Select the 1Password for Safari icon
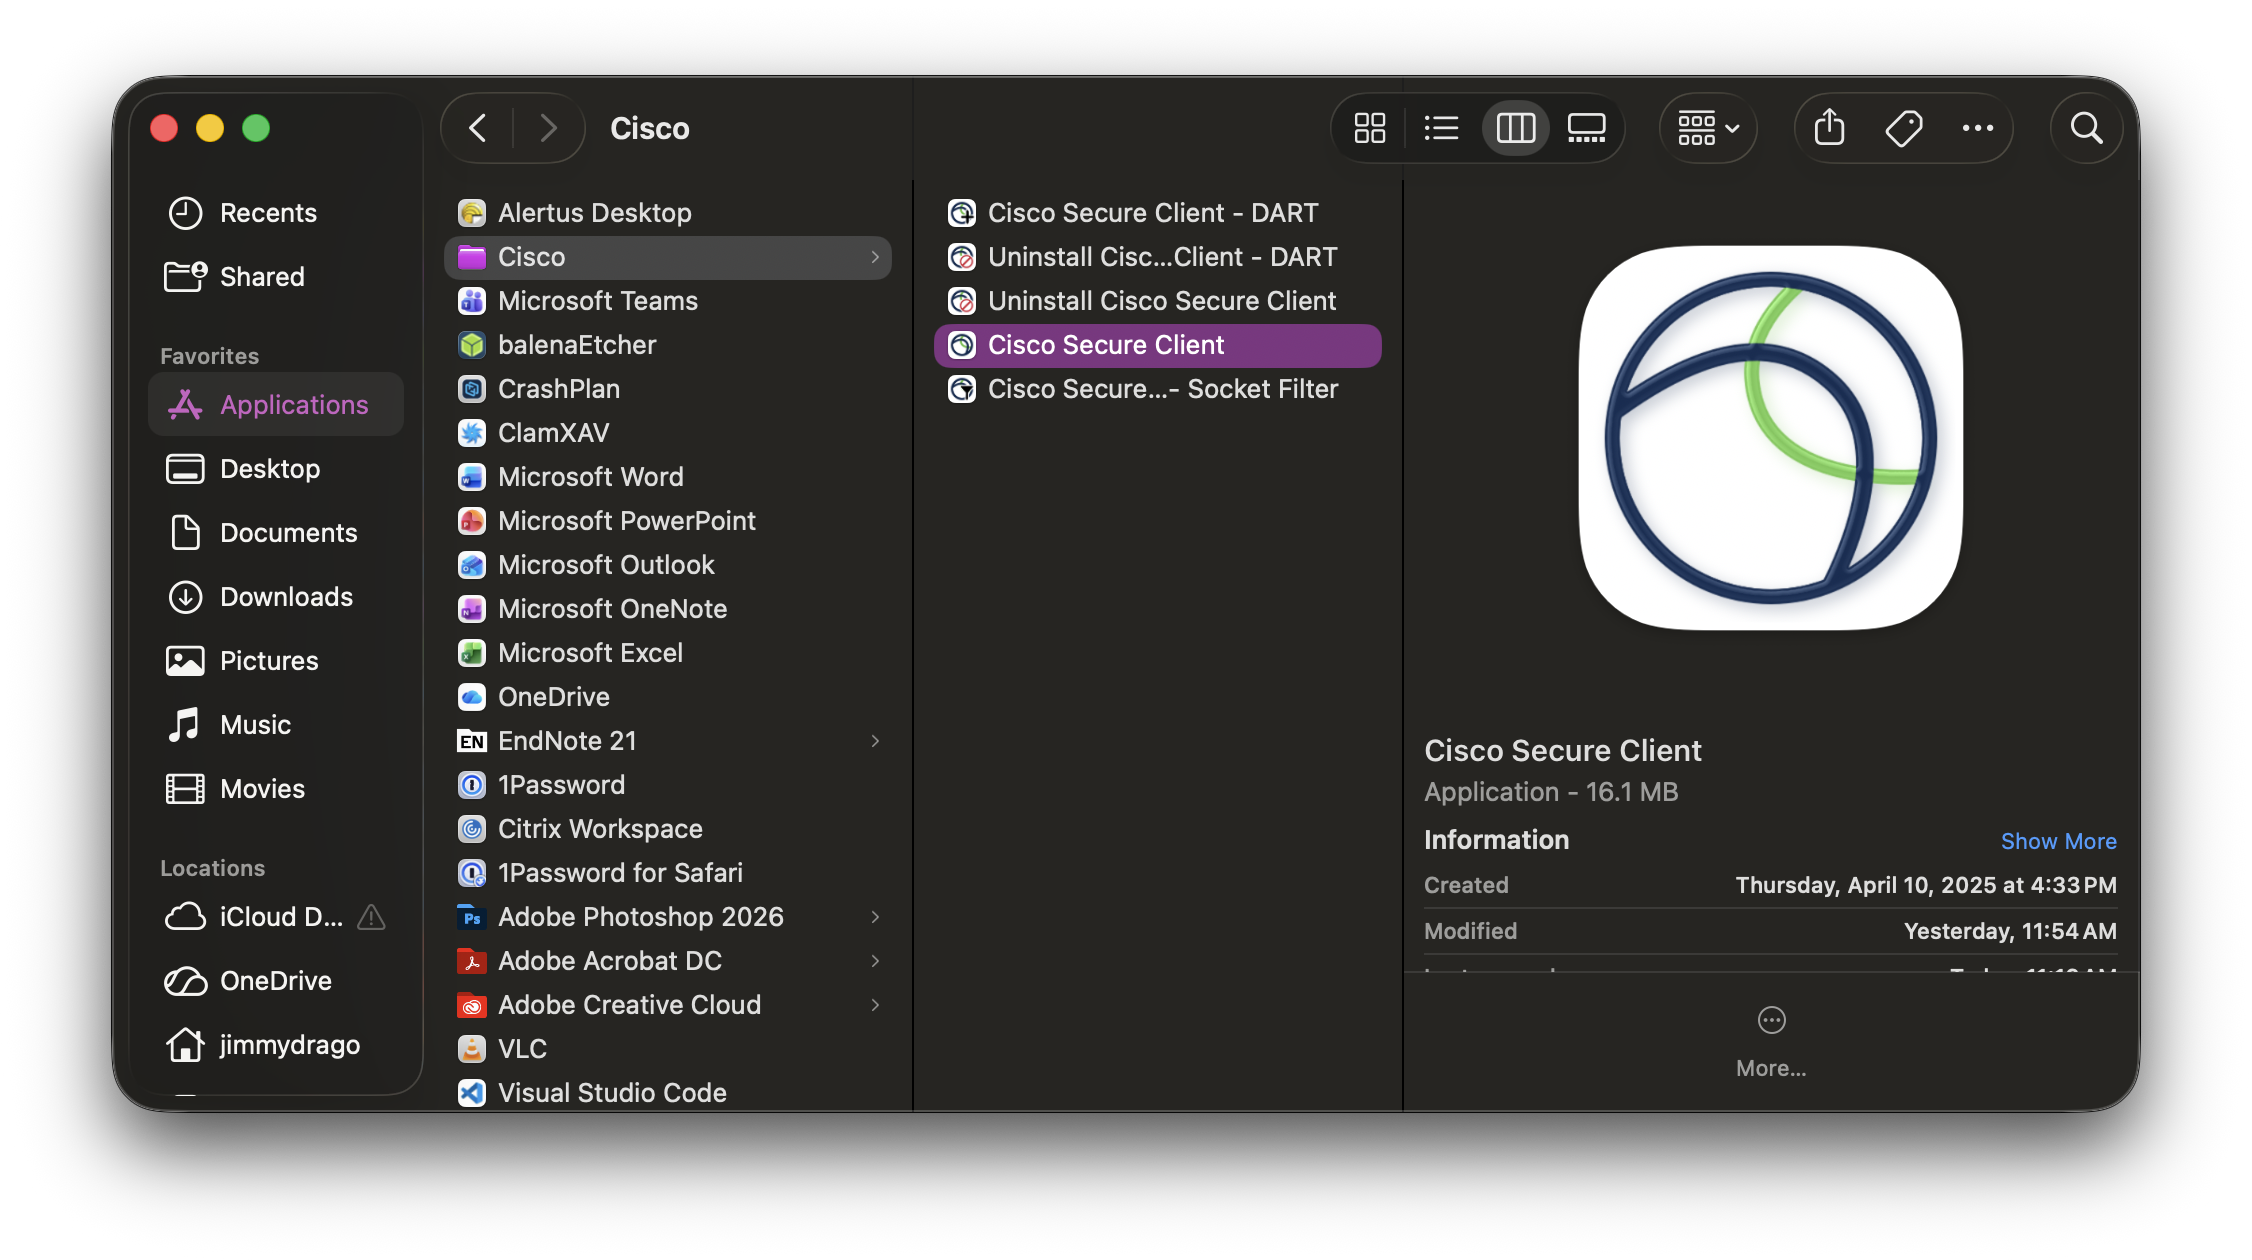Image resolution: width=2252 pixels, height=1260 pixels. point(472,873)
